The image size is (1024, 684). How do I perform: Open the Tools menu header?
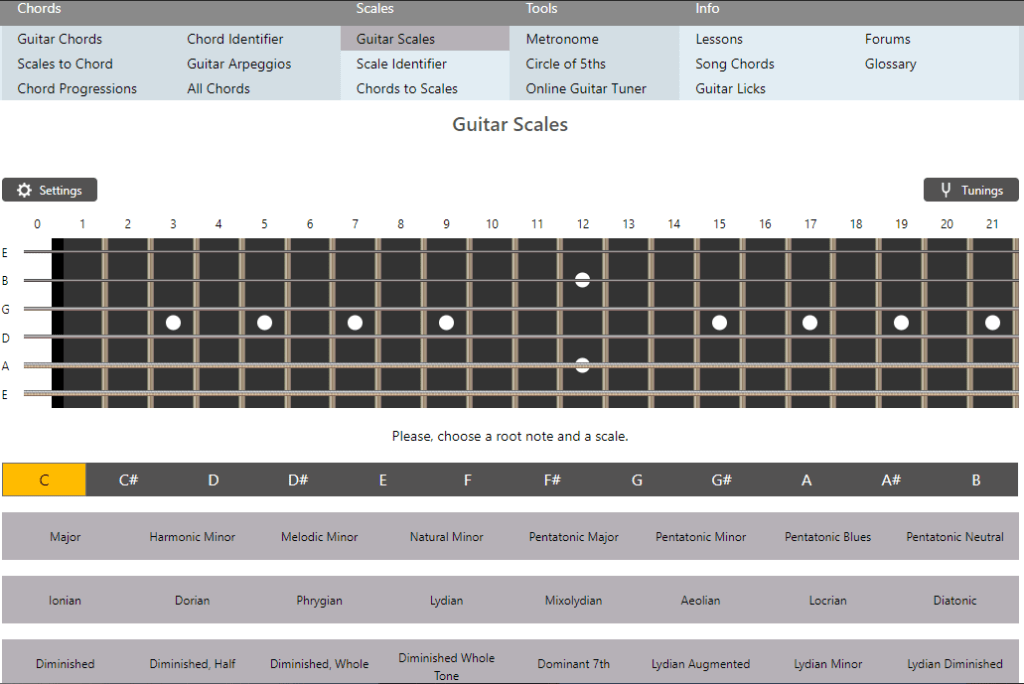(542, 9)
